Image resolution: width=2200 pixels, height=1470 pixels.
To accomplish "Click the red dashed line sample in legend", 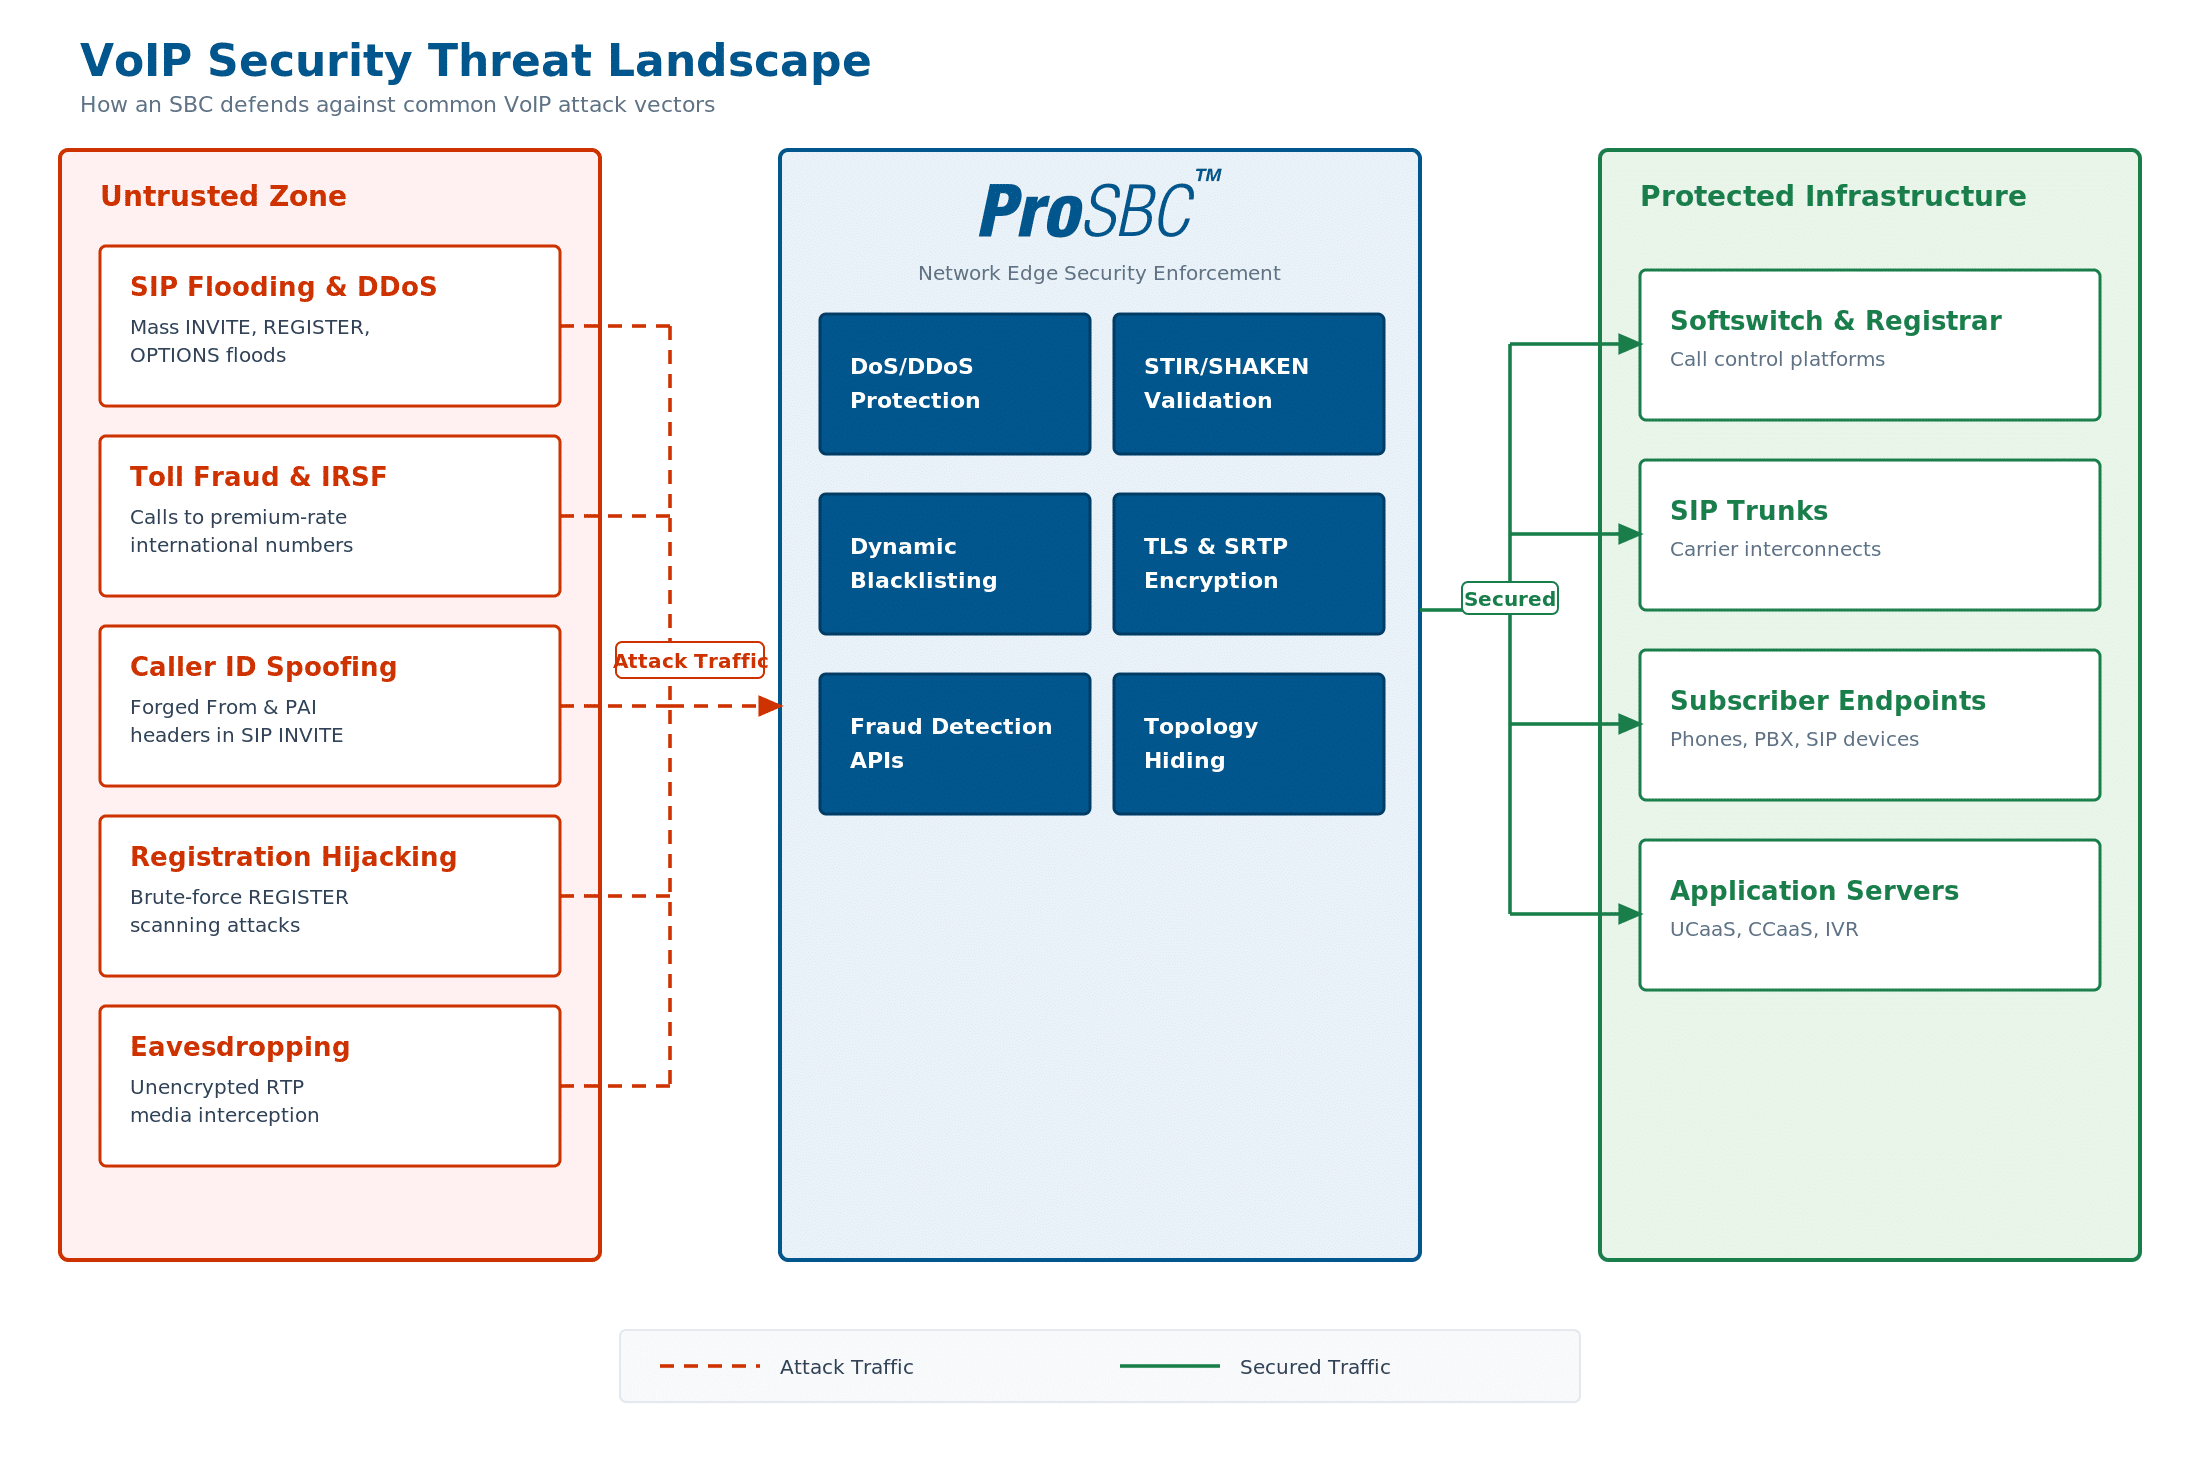I will 710,1366.
